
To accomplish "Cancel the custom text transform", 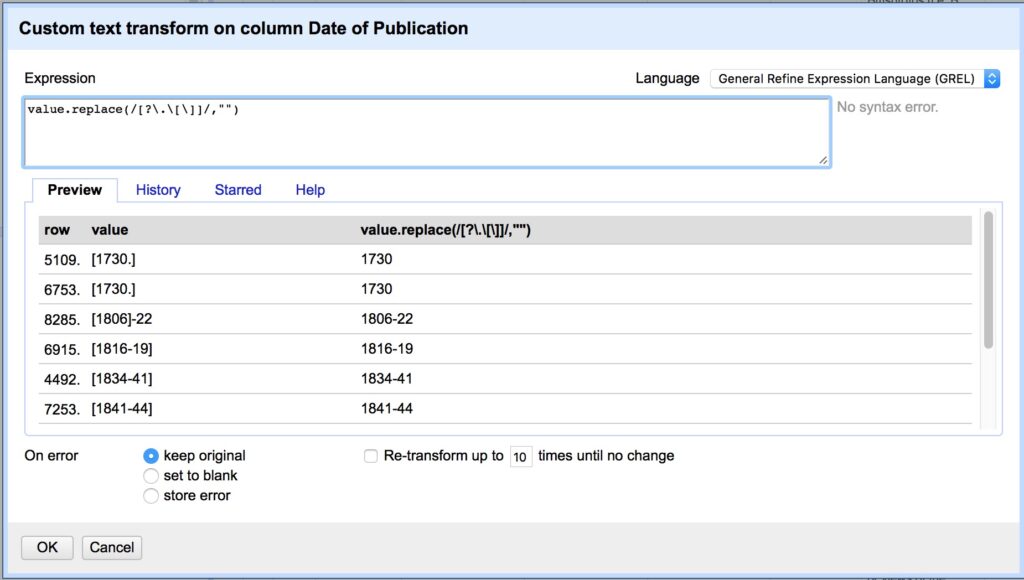I will pyautogui.click(x=111, y=547).
